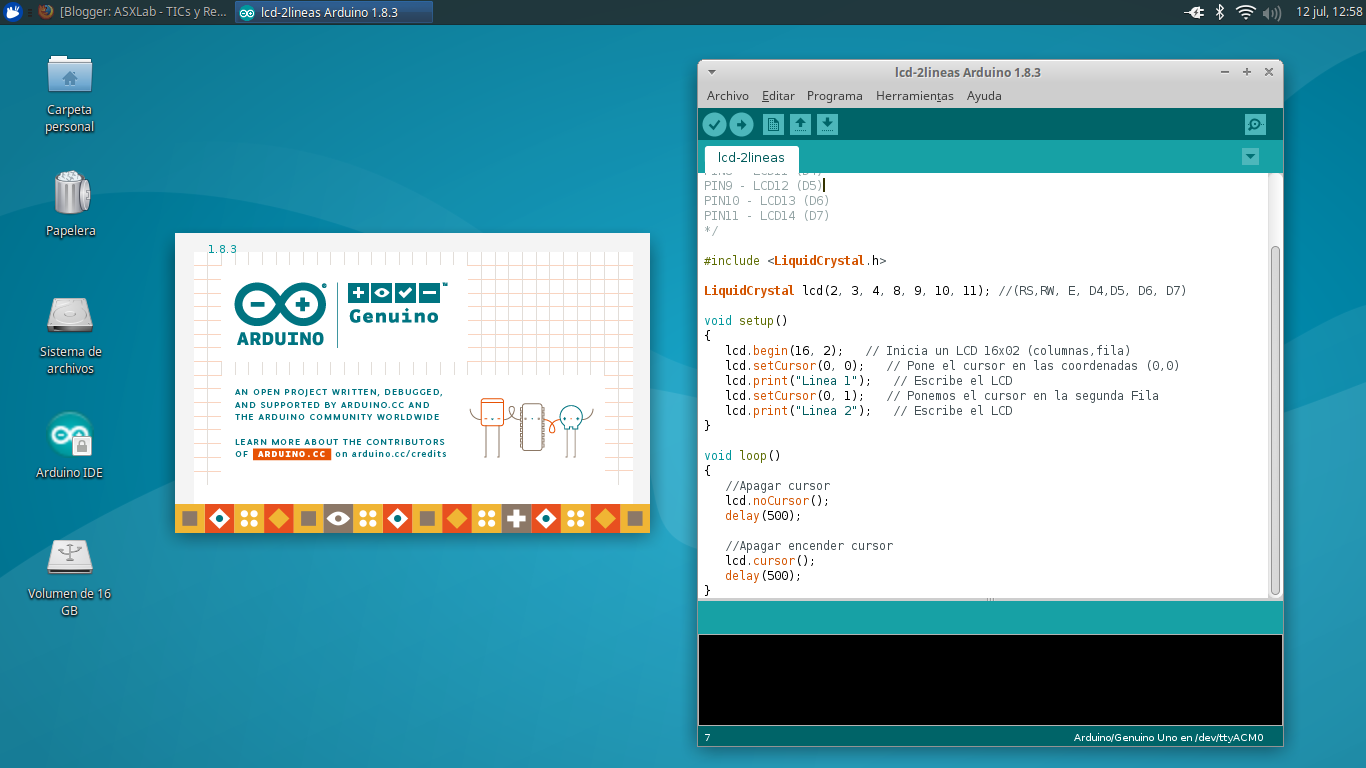Open the tab list dropdown arrow

pos(1250,157)
